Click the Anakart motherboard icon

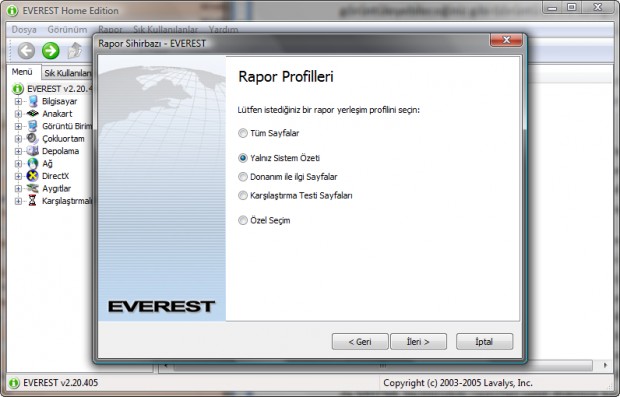[x=33, y=113]
